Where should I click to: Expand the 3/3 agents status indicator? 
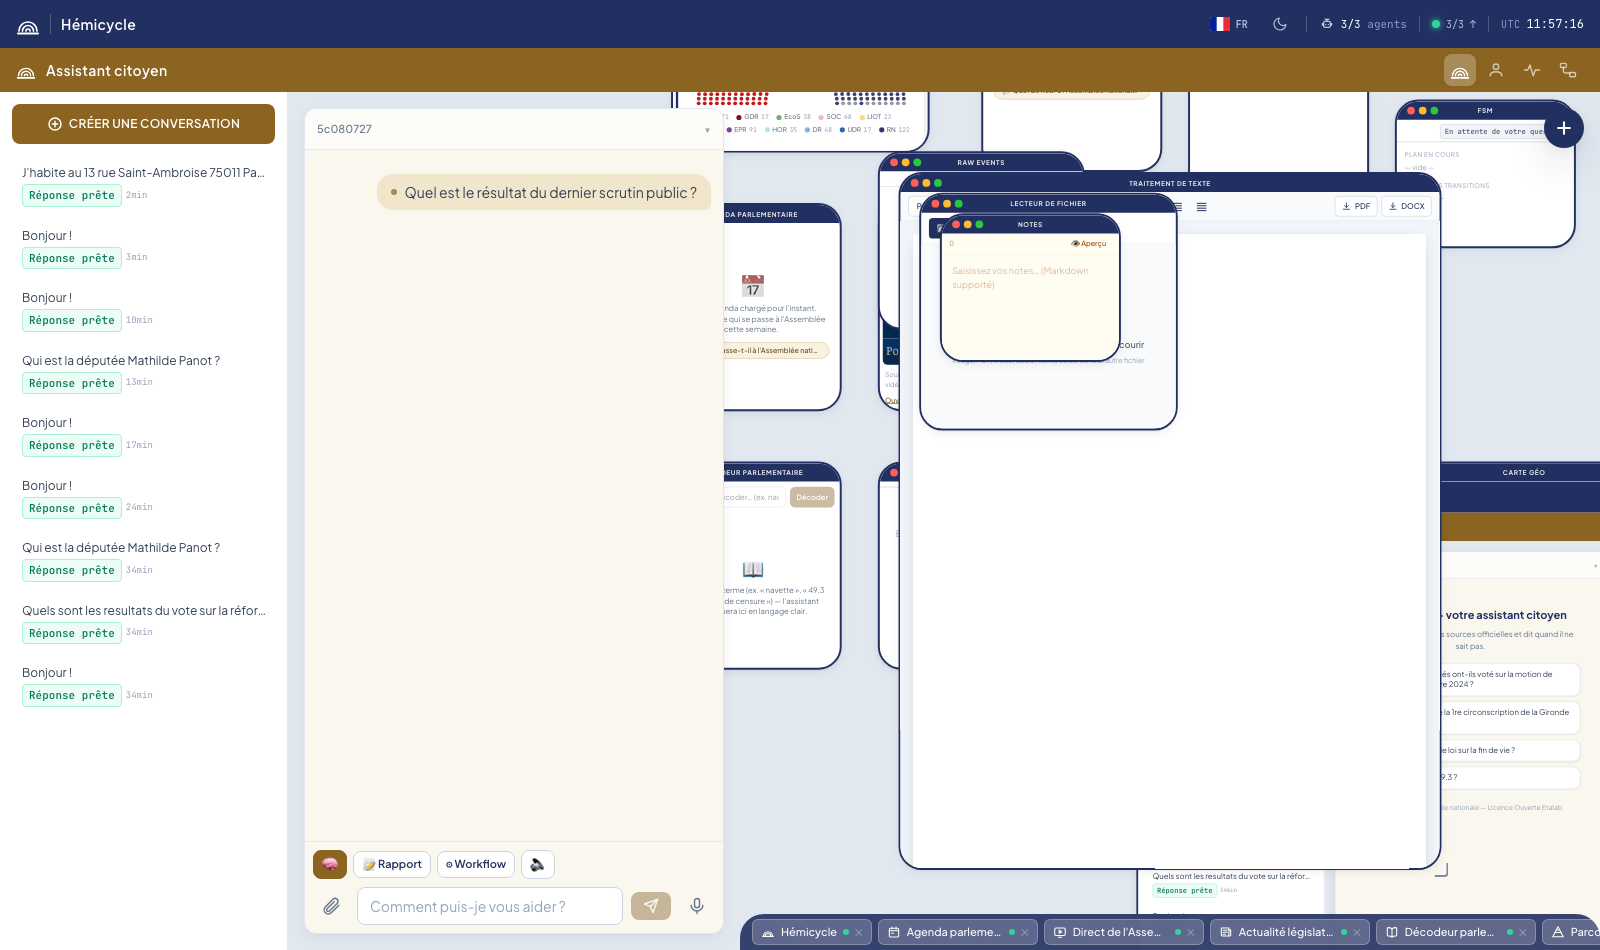[x=1364, y=24]
